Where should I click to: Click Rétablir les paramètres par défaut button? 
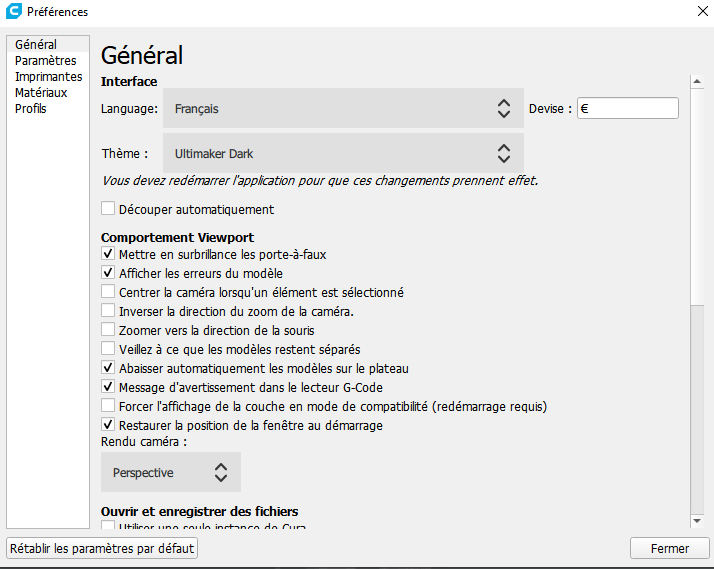(102, 548)
